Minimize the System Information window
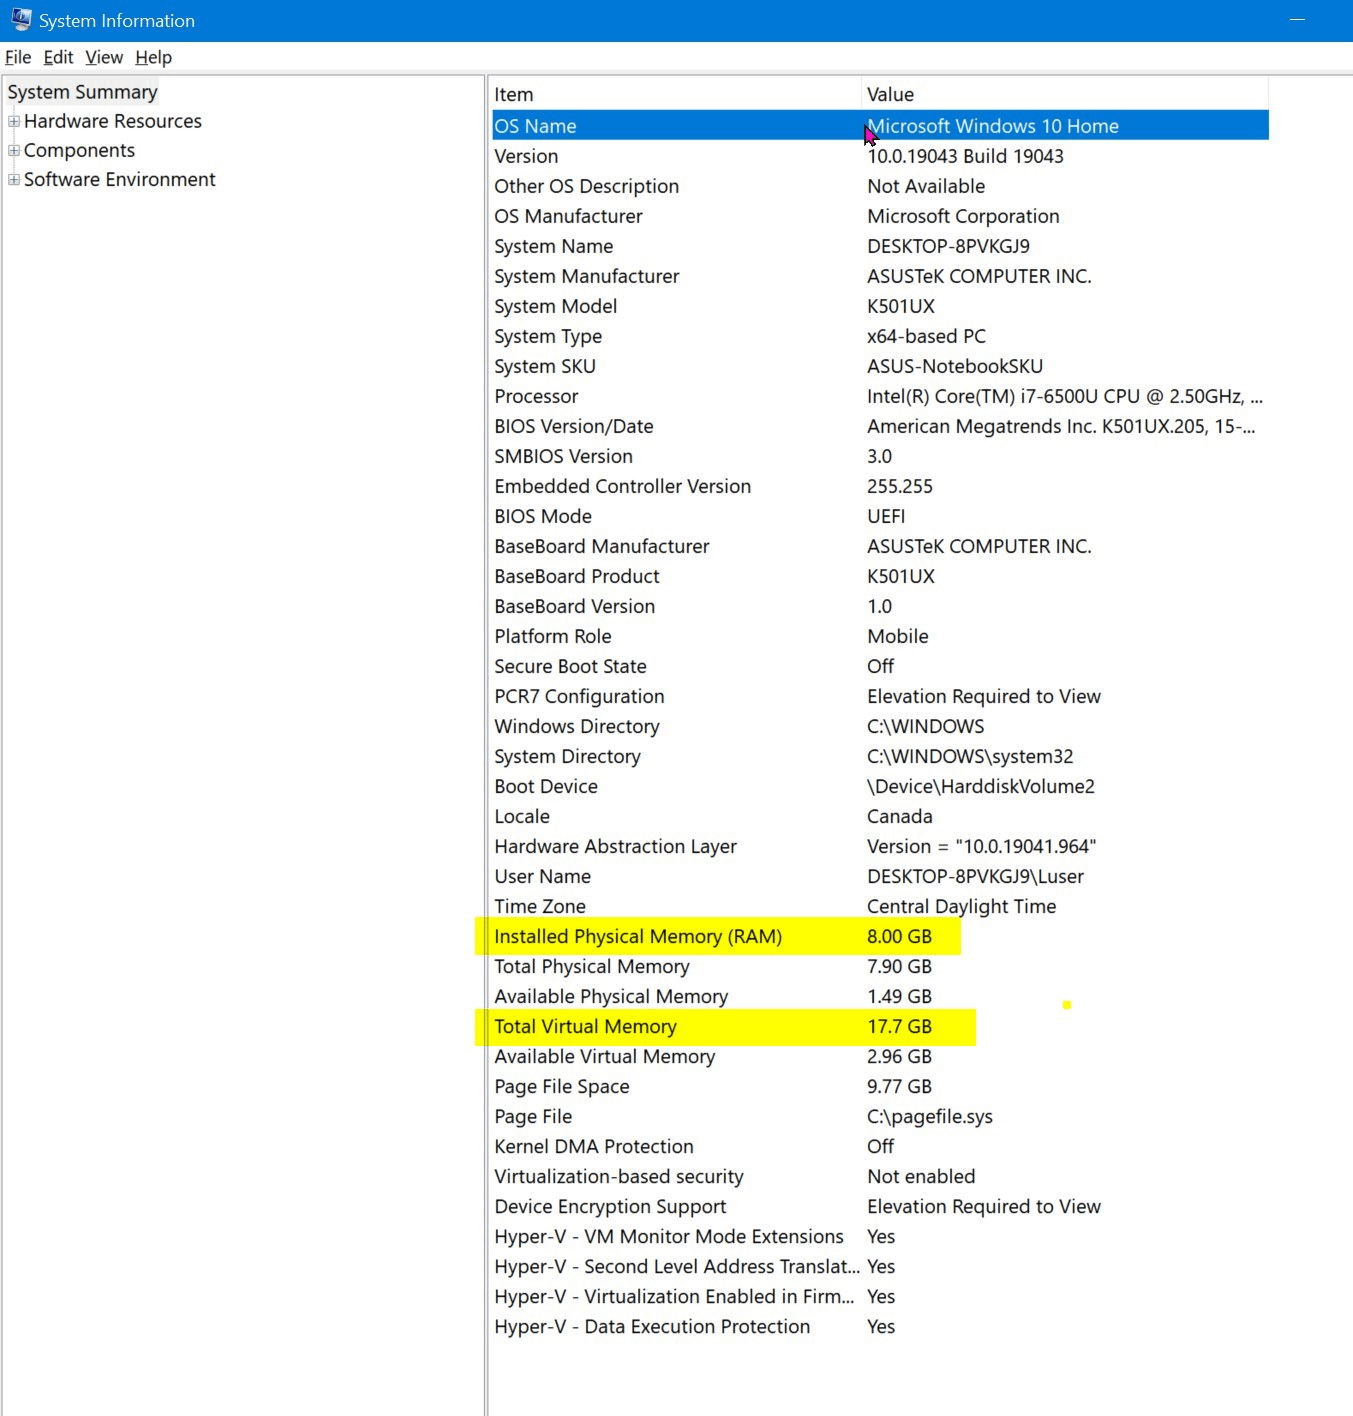Screen dimensions: 1353x1416 tap(1298, 20)
